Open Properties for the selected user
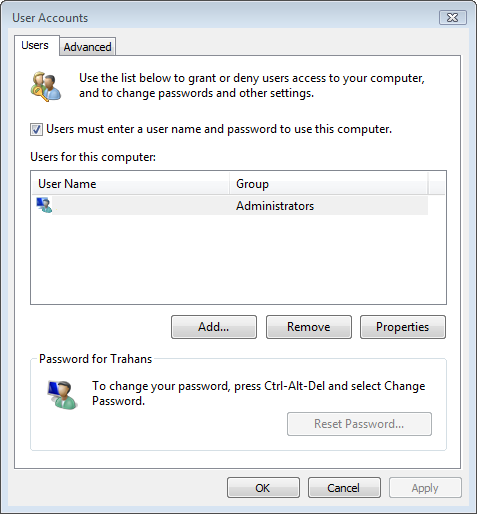477x514 pixels. point(403,327)
